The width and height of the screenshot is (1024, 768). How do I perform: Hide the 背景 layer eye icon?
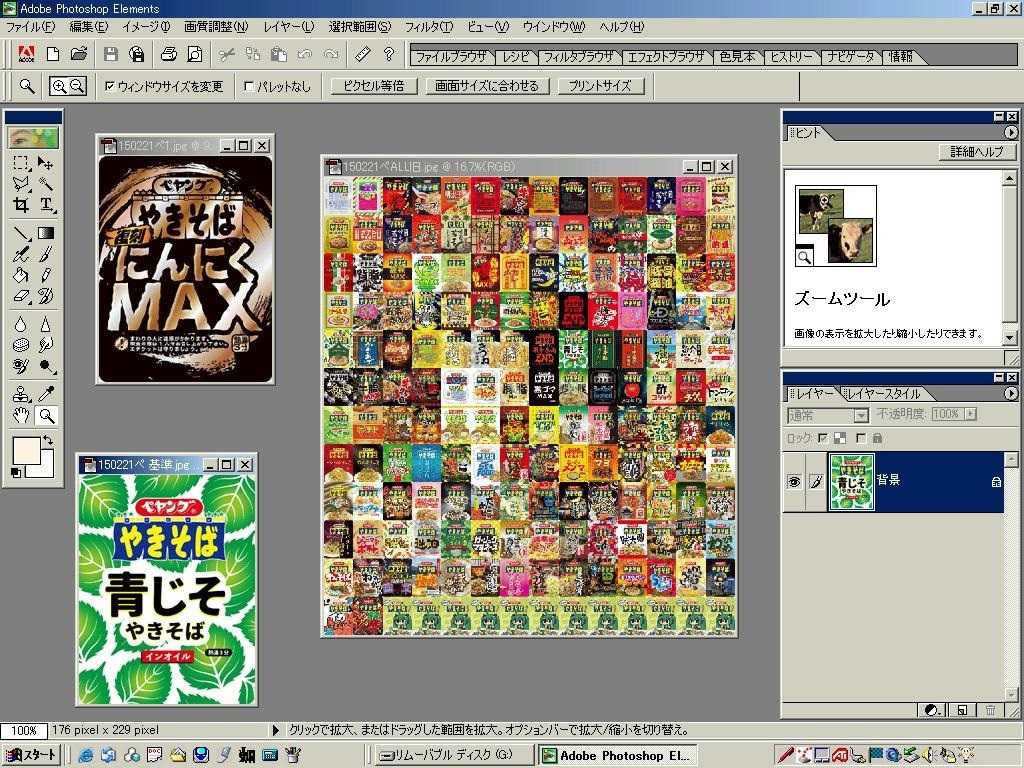click(794, 482)
